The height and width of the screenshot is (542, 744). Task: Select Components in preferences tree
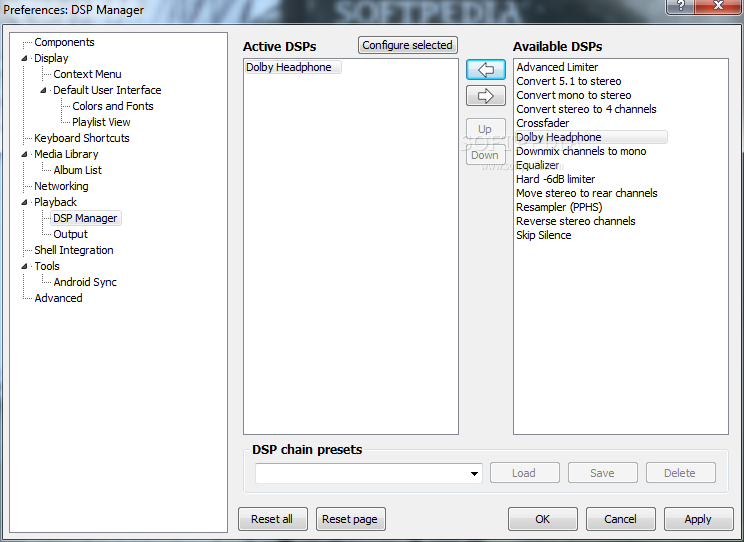(64, 42)
